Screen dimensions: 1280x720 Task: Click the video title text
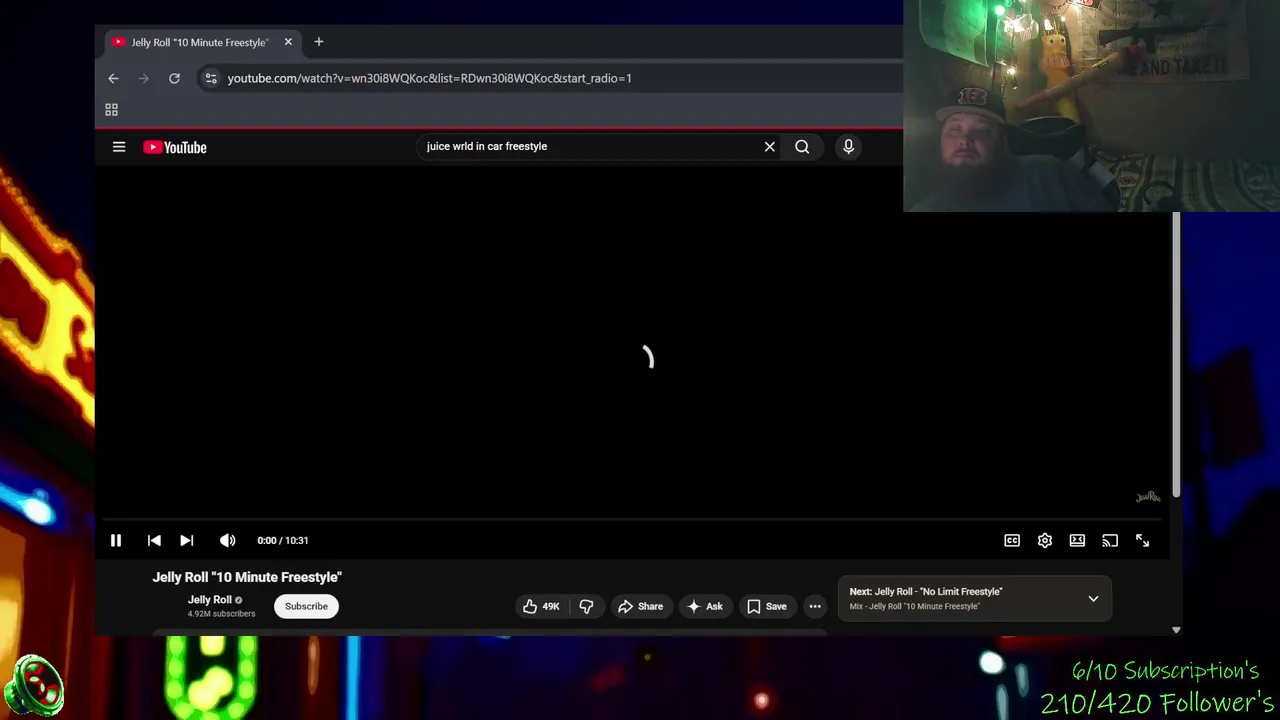click(247, 577)
